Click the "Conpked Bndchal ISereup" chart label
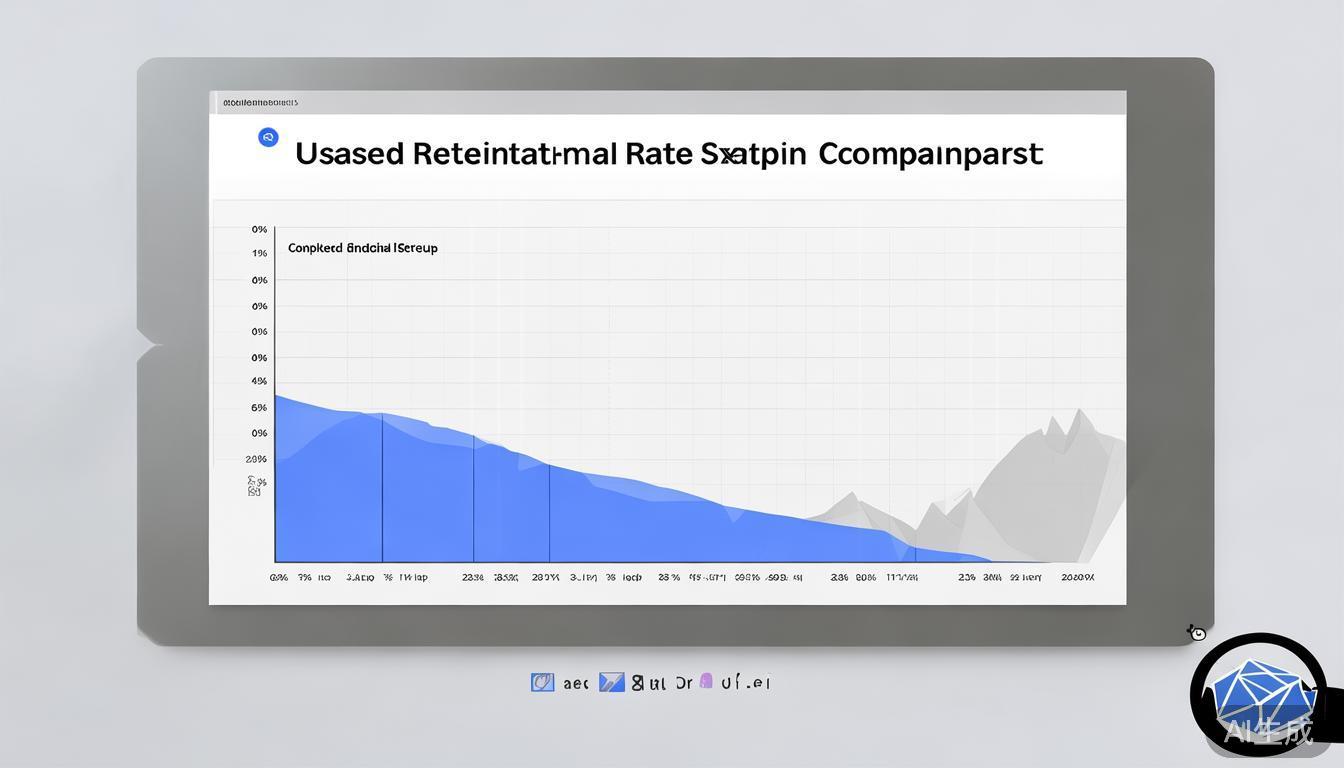1344x768 pixels. click(x=362, y=248)
